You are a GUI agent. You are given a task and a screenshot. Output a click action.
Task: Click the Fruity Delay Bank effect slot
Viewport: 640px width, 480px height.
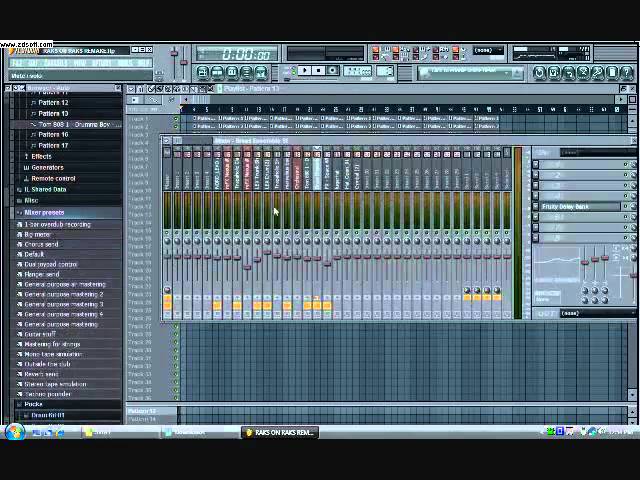click(x=580, y=207)
